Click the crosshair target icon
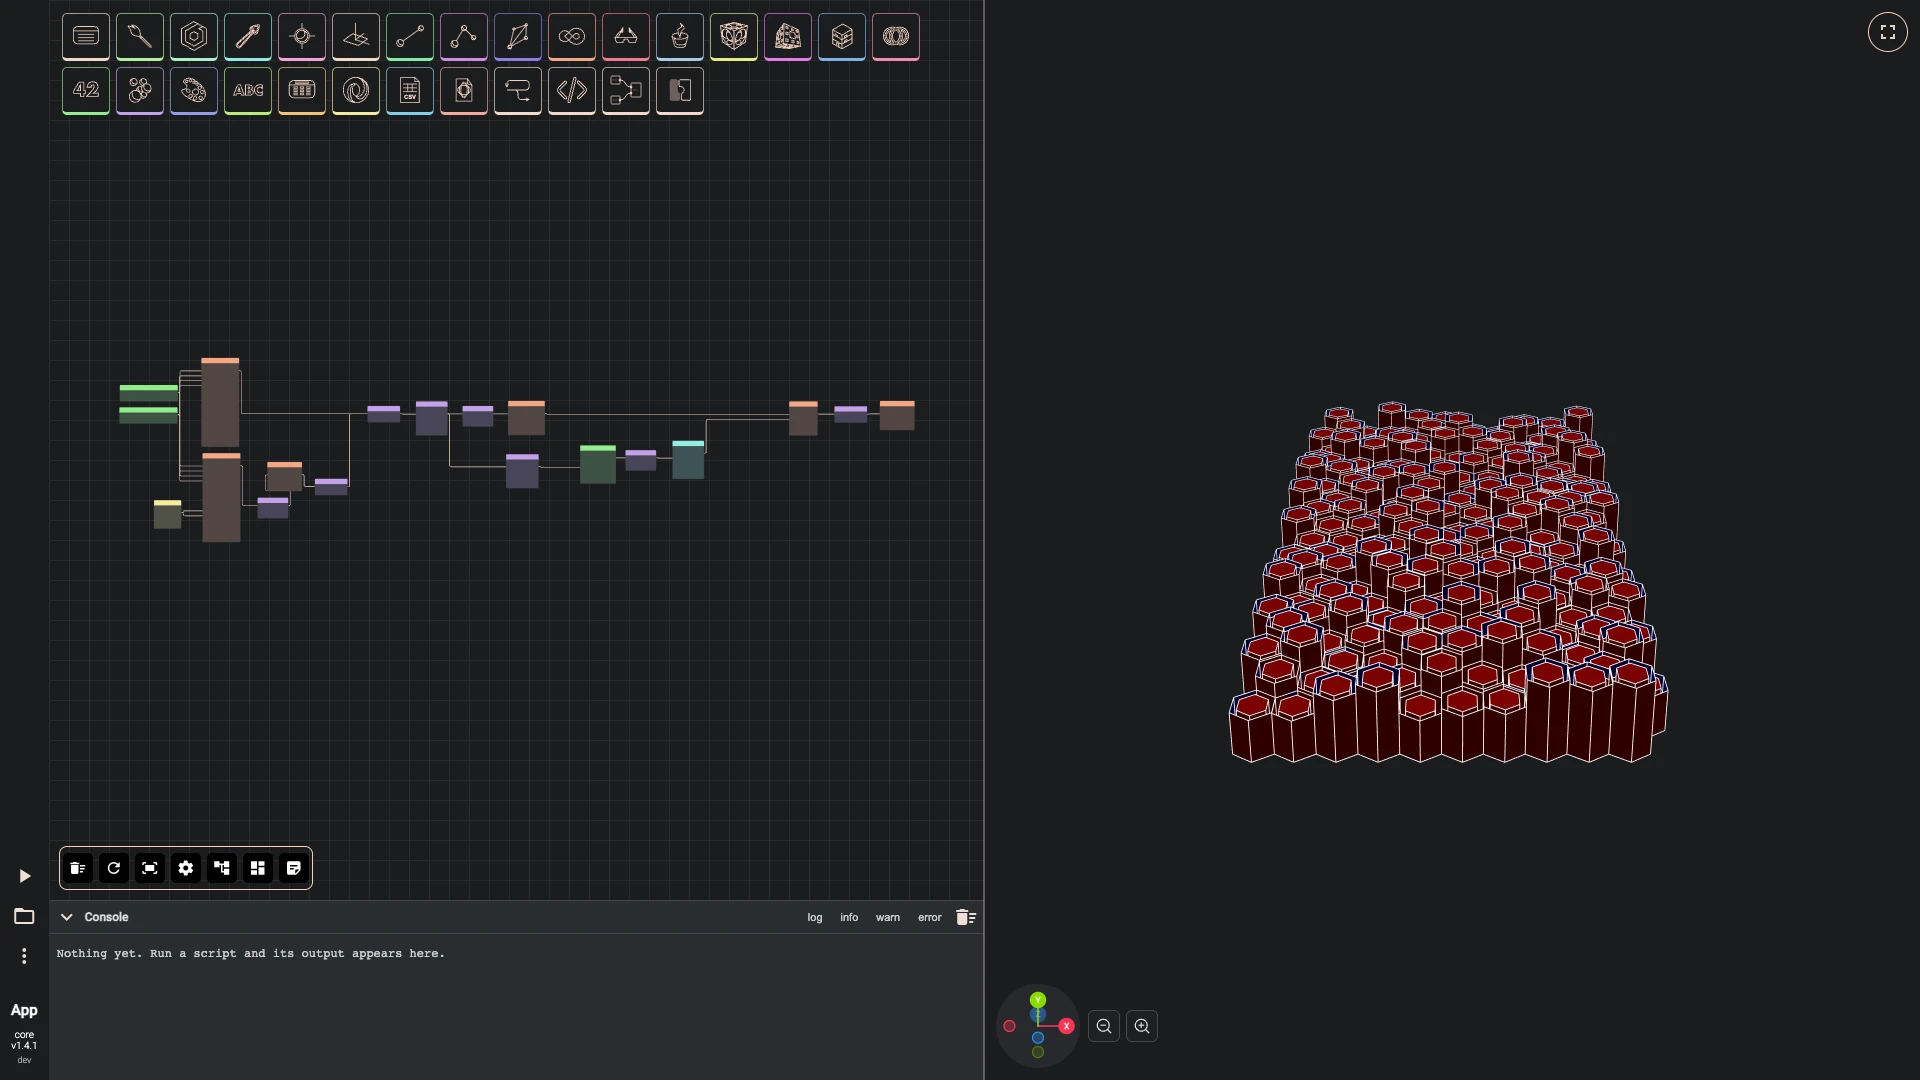 [x=302, y=37]
